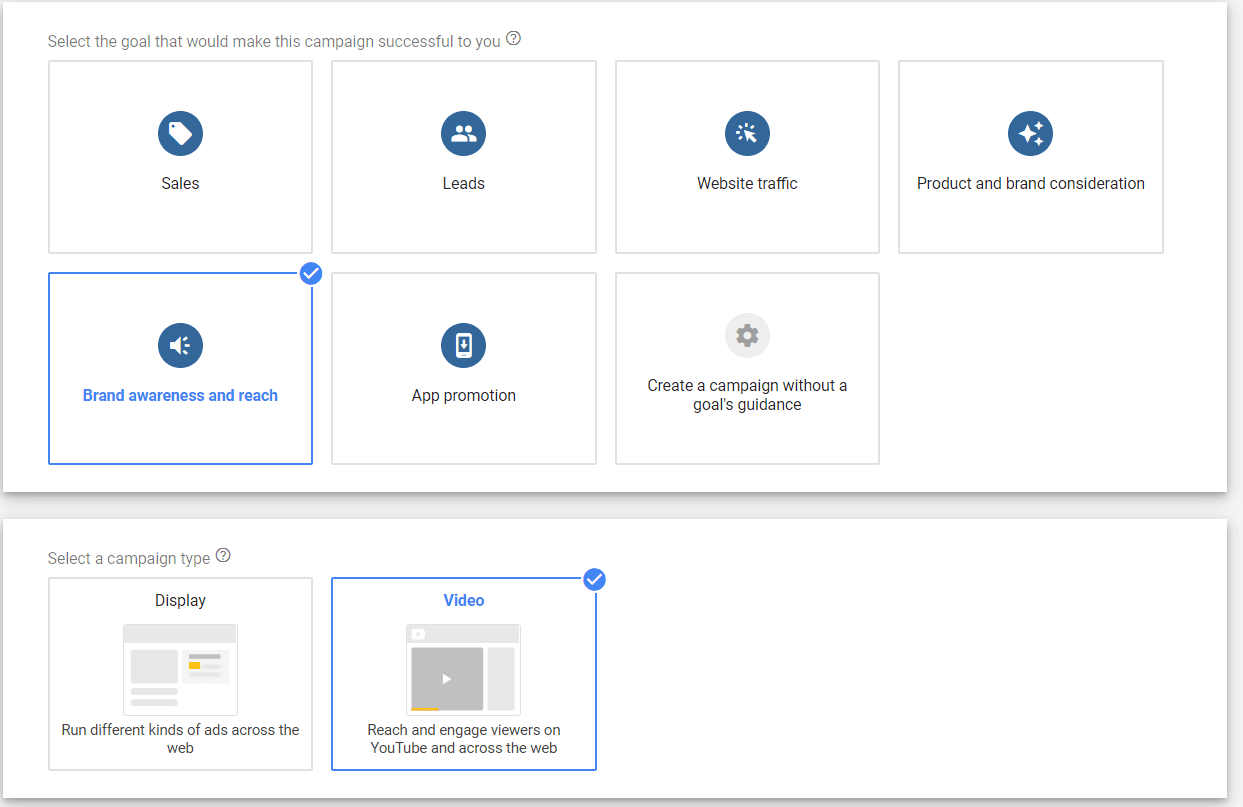Click the gear icon on the no-goal campaign card
This screenshot has width=1243, height=807.
coord(747,335)
